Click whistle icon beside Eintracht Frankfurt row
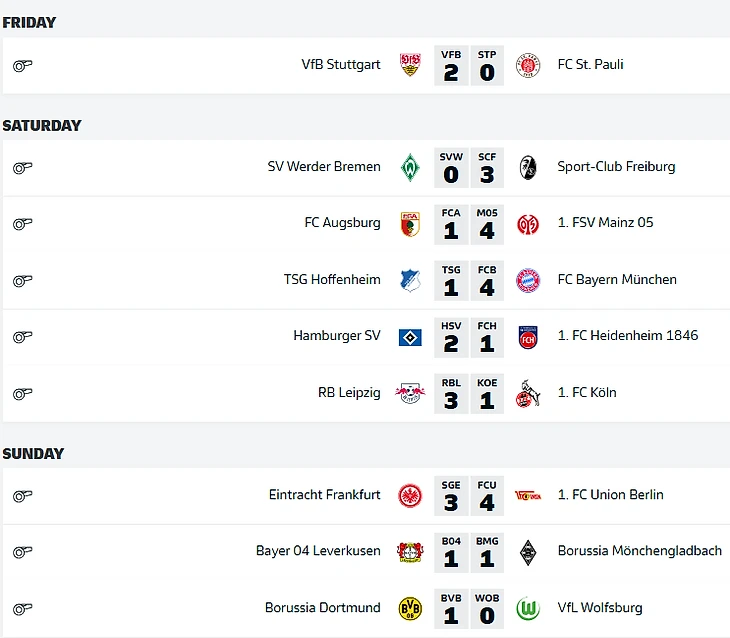730x638 pixels. click(x=22, y=496)
